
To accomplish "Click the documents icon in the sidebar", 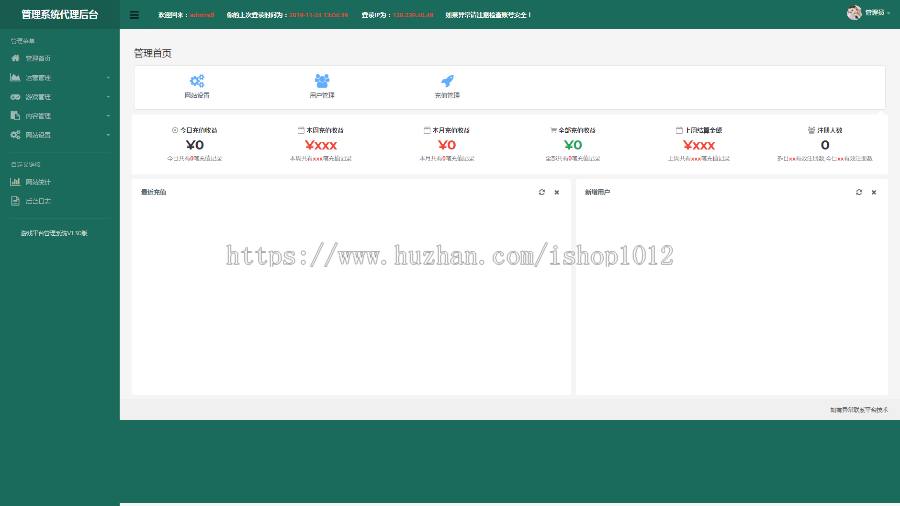I will click(15, 115).
